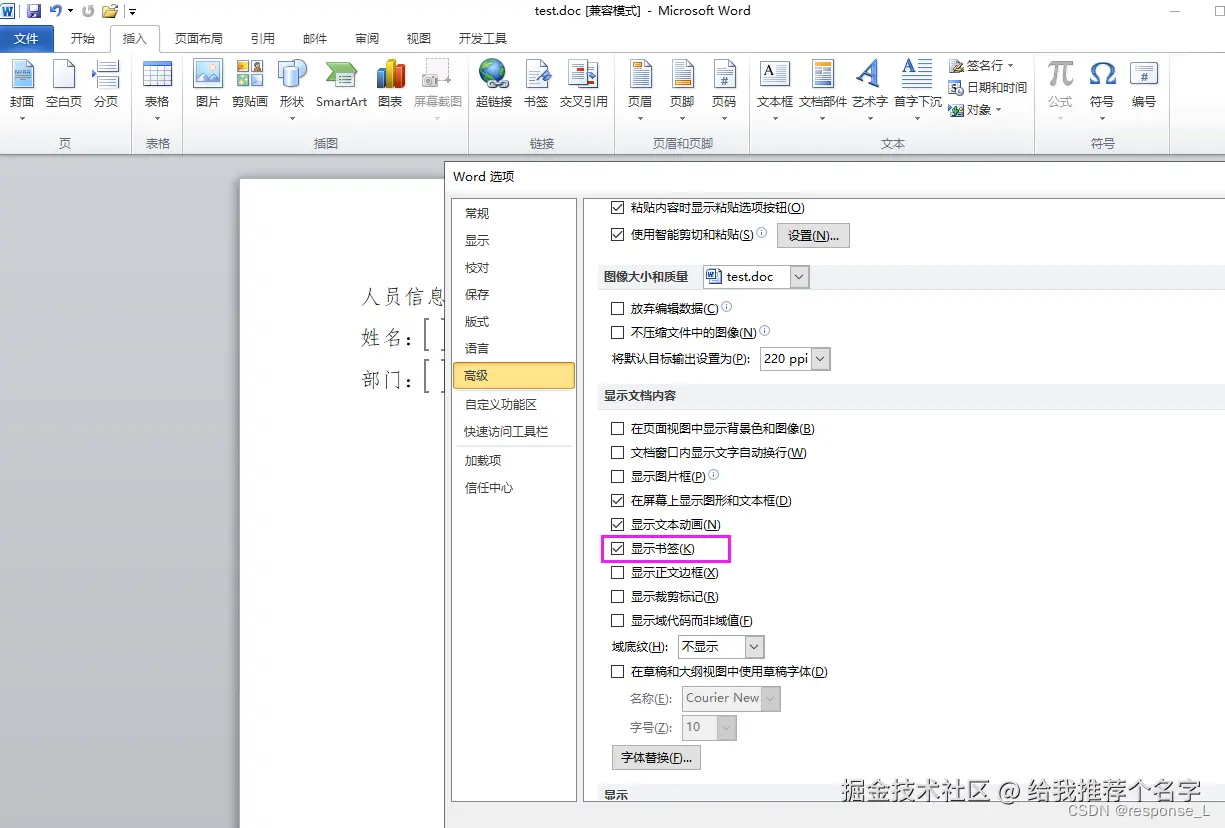The width and height of the screenshot is (1225, 828).
Task: Select 校对 in Word options list
Action: tap(514, 268)
